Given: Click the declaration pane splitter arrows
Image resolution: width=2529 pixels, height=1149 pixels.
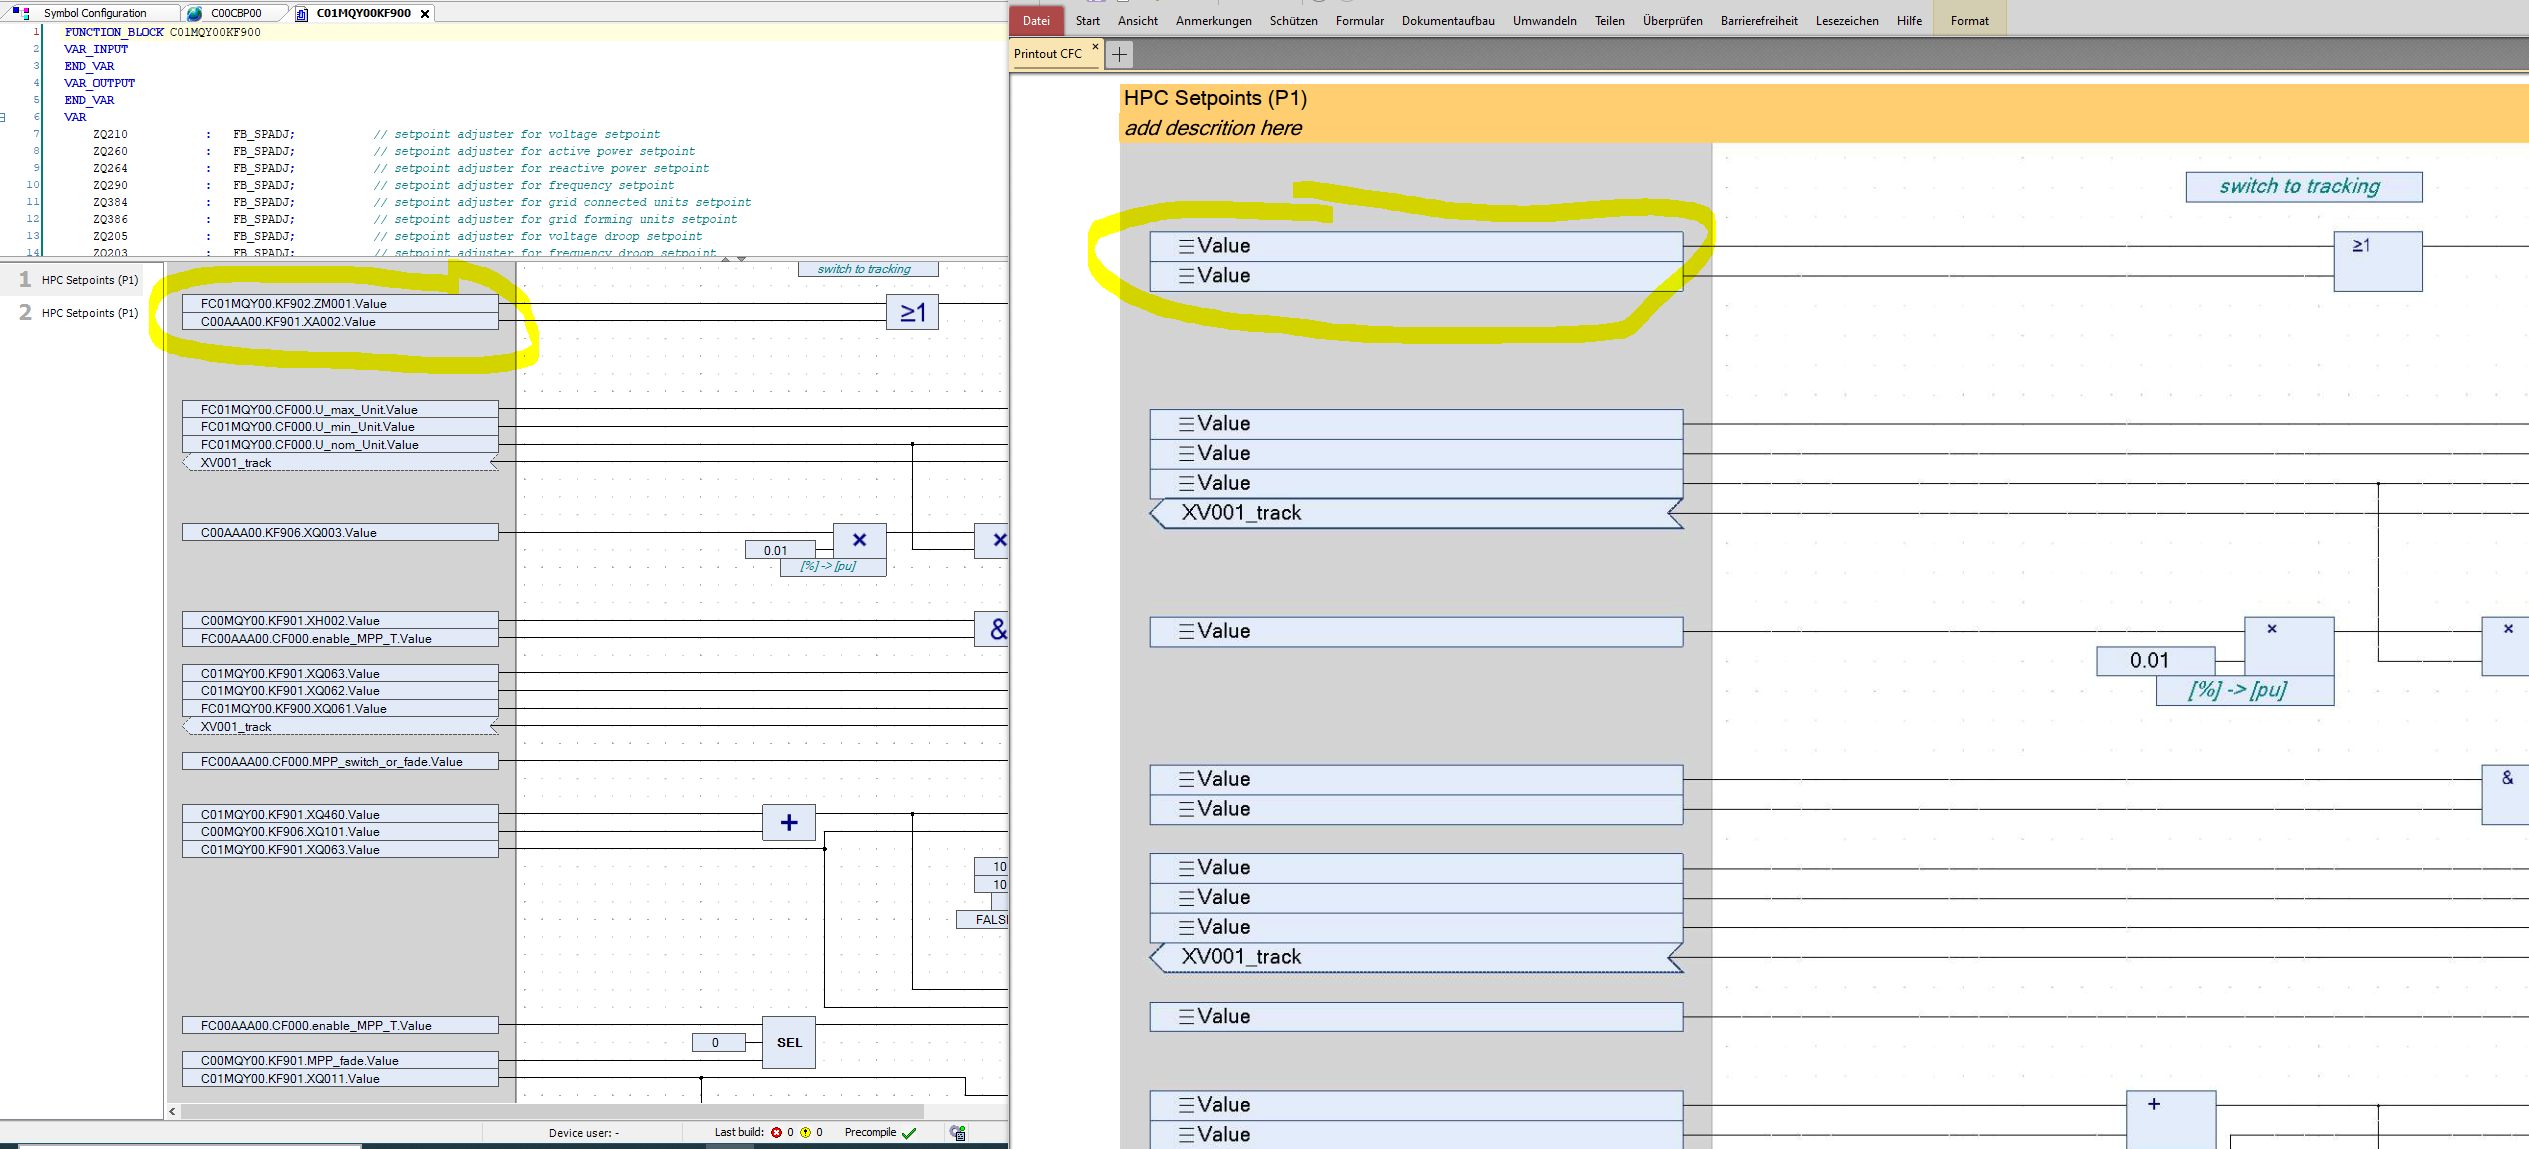Looking at the screenshot, I should click(x=733, y=259).
